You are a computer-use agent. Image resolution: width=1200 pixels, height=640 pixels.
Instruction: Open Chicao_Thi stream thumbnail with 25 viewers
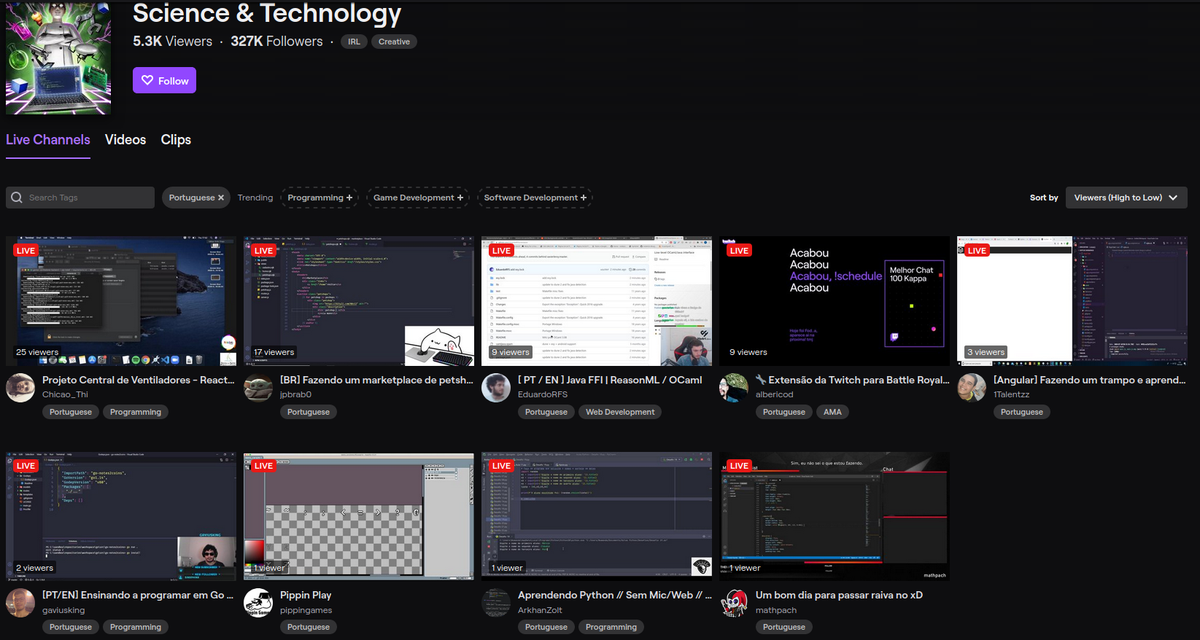coord(121,301)
